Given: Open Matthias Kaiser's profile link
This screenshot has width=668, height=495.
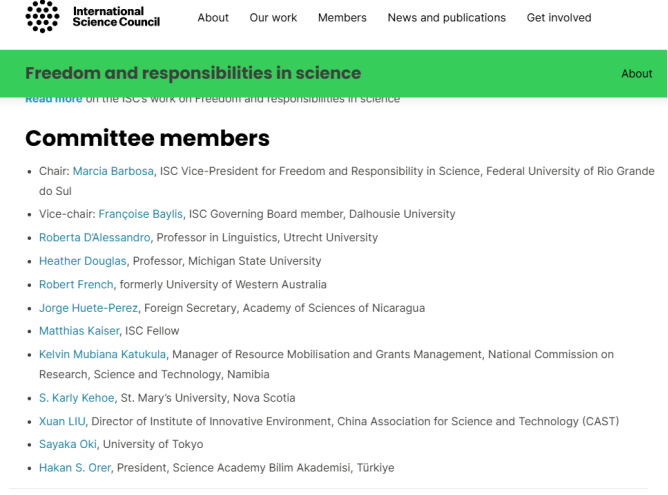Looking at the screenshot, I should (79, 331).
